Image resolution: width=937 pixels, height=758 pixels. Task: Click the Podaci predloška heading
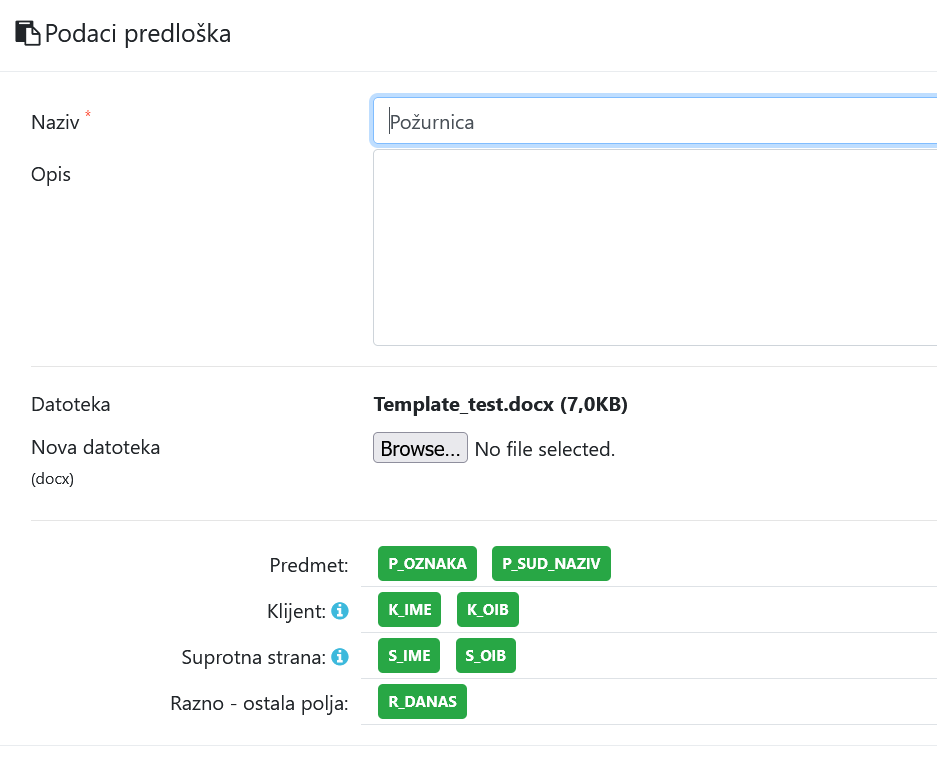(138, 33)
